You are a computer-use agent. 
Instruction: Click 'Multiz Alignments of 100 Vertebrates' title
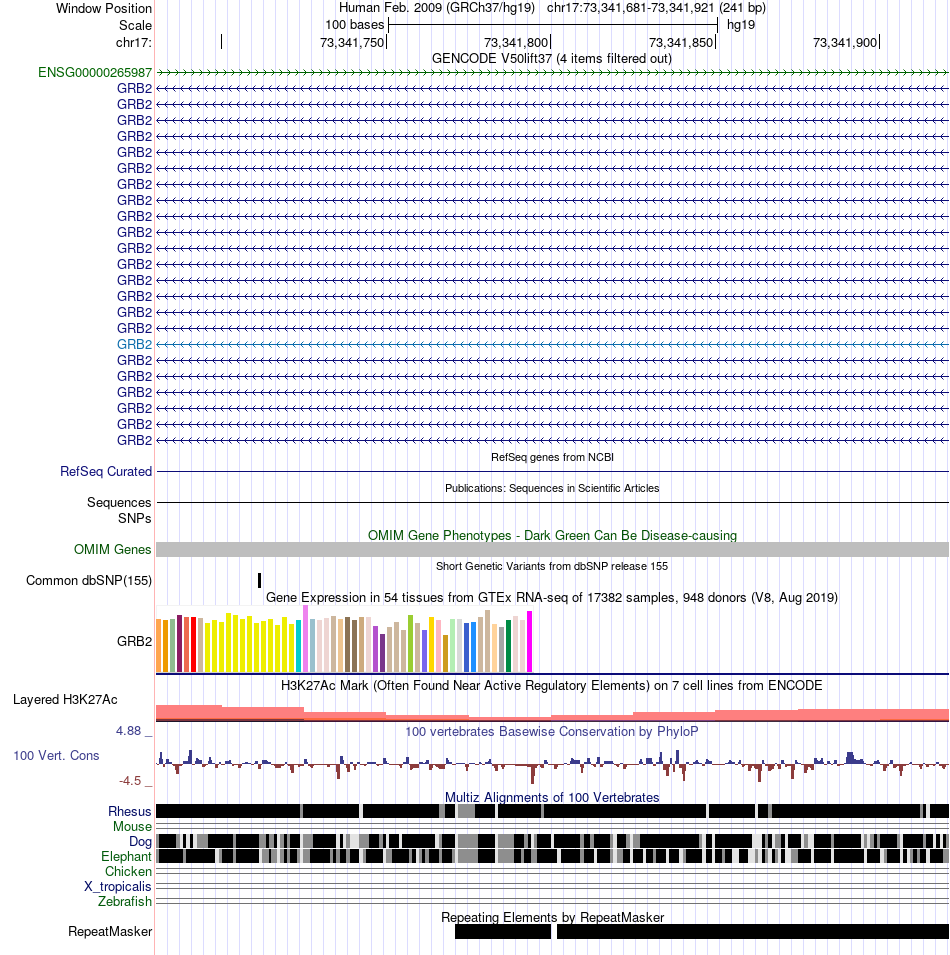coord(552,797)
